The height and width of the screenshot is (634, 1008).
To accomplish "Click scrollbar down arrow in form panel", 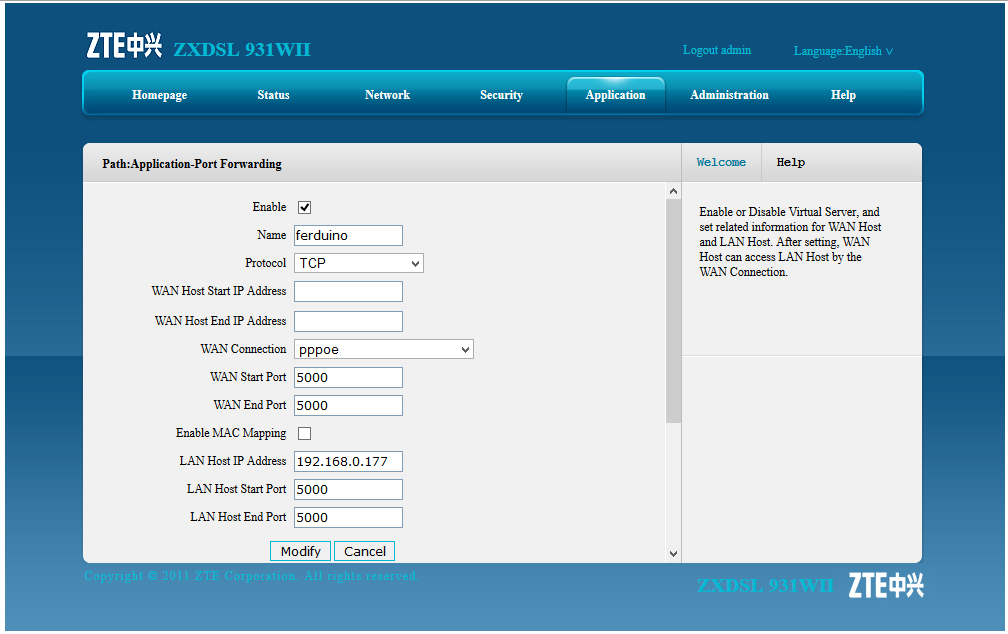I will (673, 553).
